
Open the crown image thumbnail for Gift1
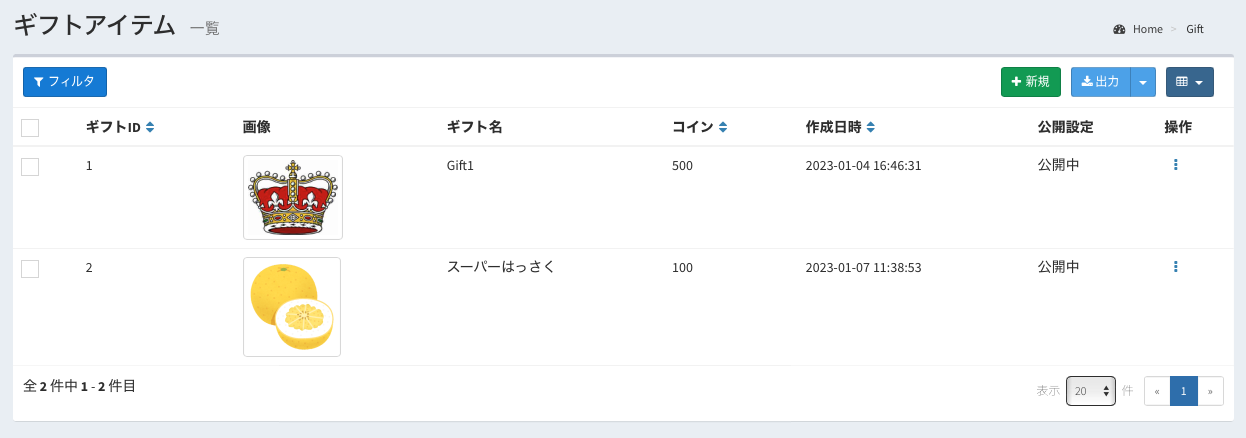click(293, 197)
